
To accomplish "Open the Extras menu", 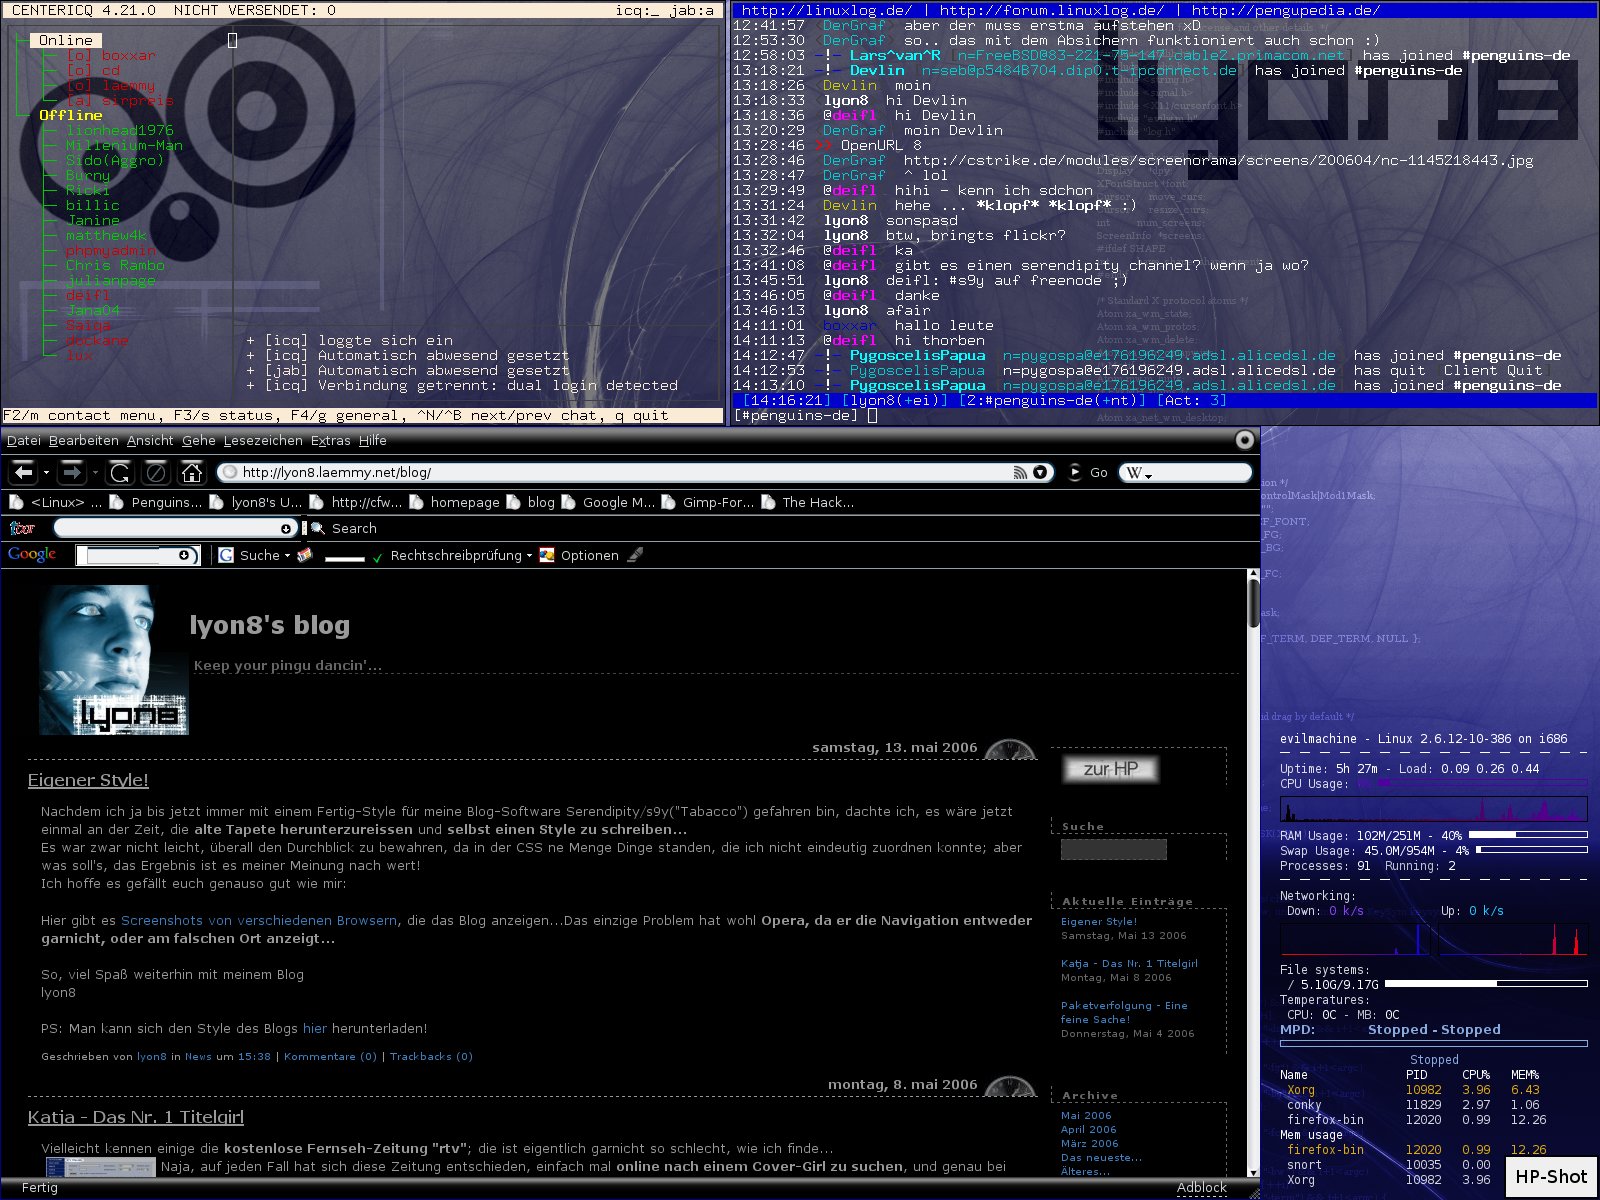I will (x=330, y=440).
